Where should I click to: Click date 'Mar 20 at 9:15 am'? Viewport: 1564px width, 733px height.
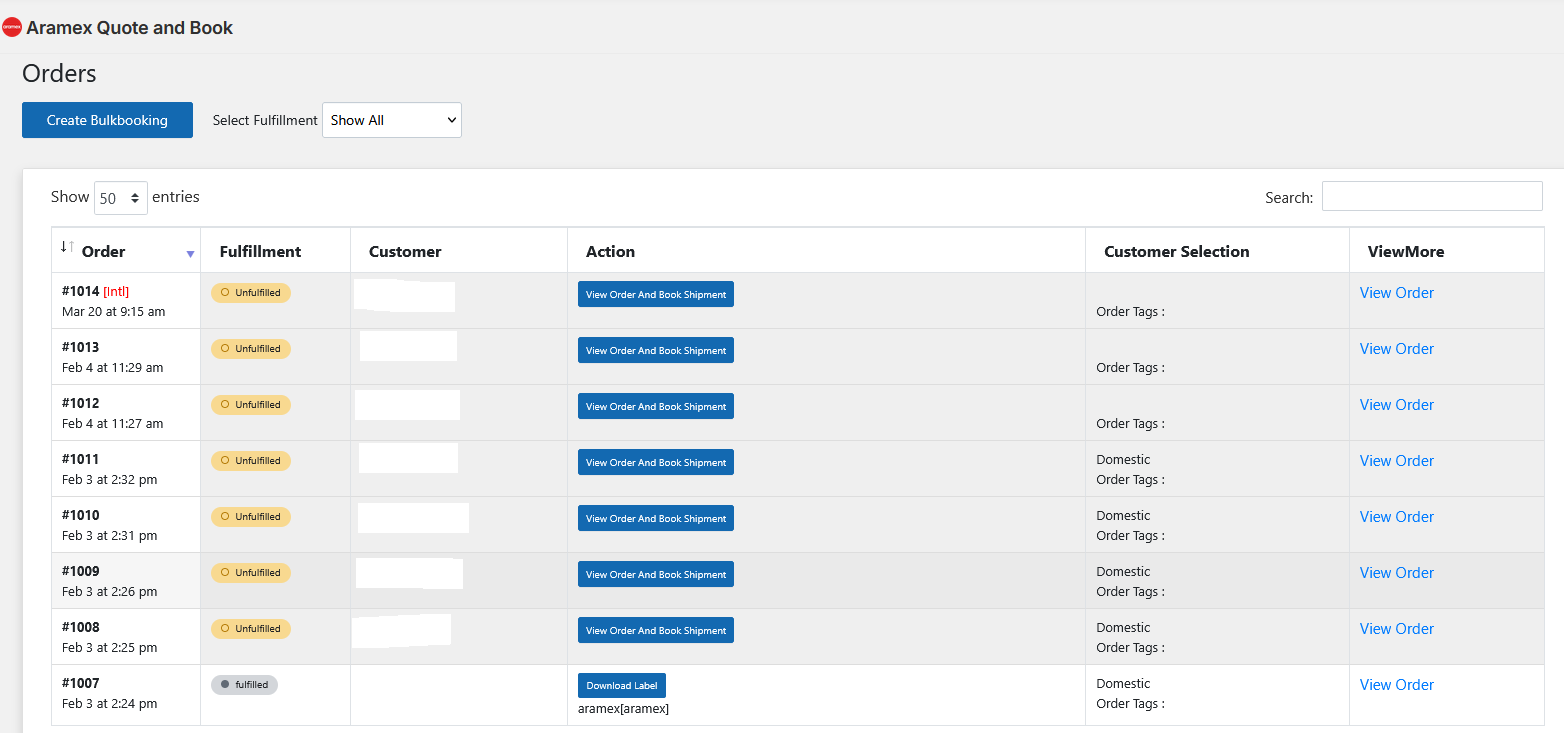(x=114, y=312)
